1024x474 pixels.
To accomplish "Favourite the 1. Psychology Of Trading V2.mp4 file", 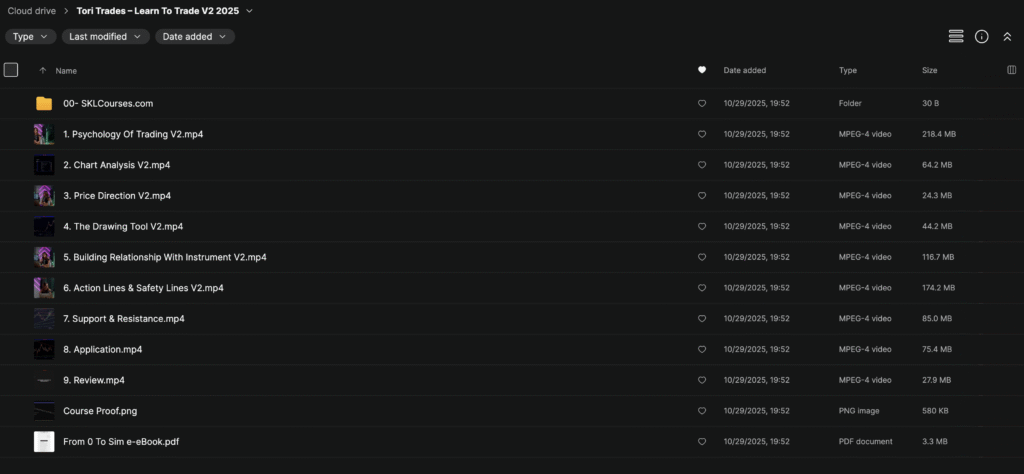I will [x=702, y=134].
